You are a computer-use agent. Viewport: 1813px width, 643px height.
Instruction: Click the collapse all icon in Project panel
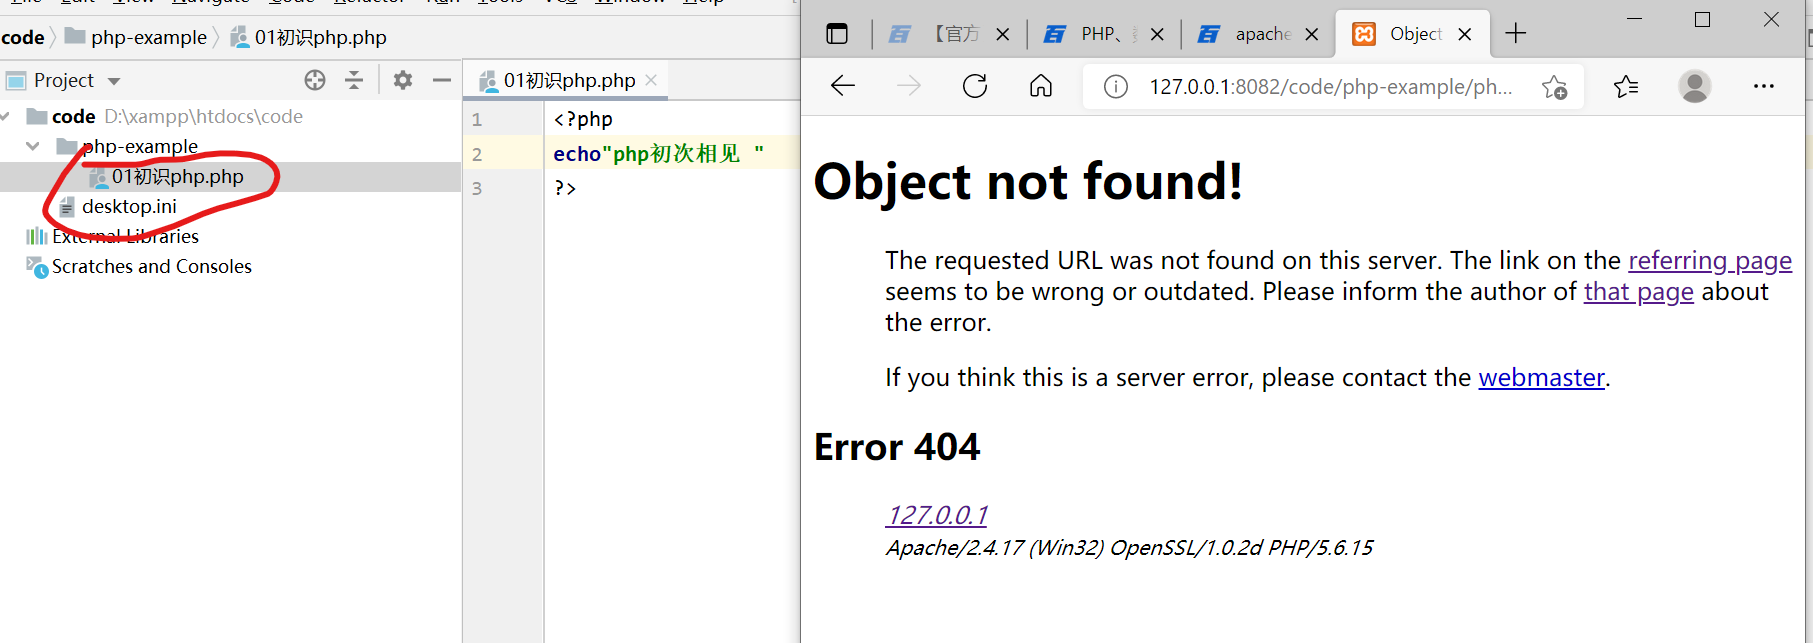click(x=354, y=80)
